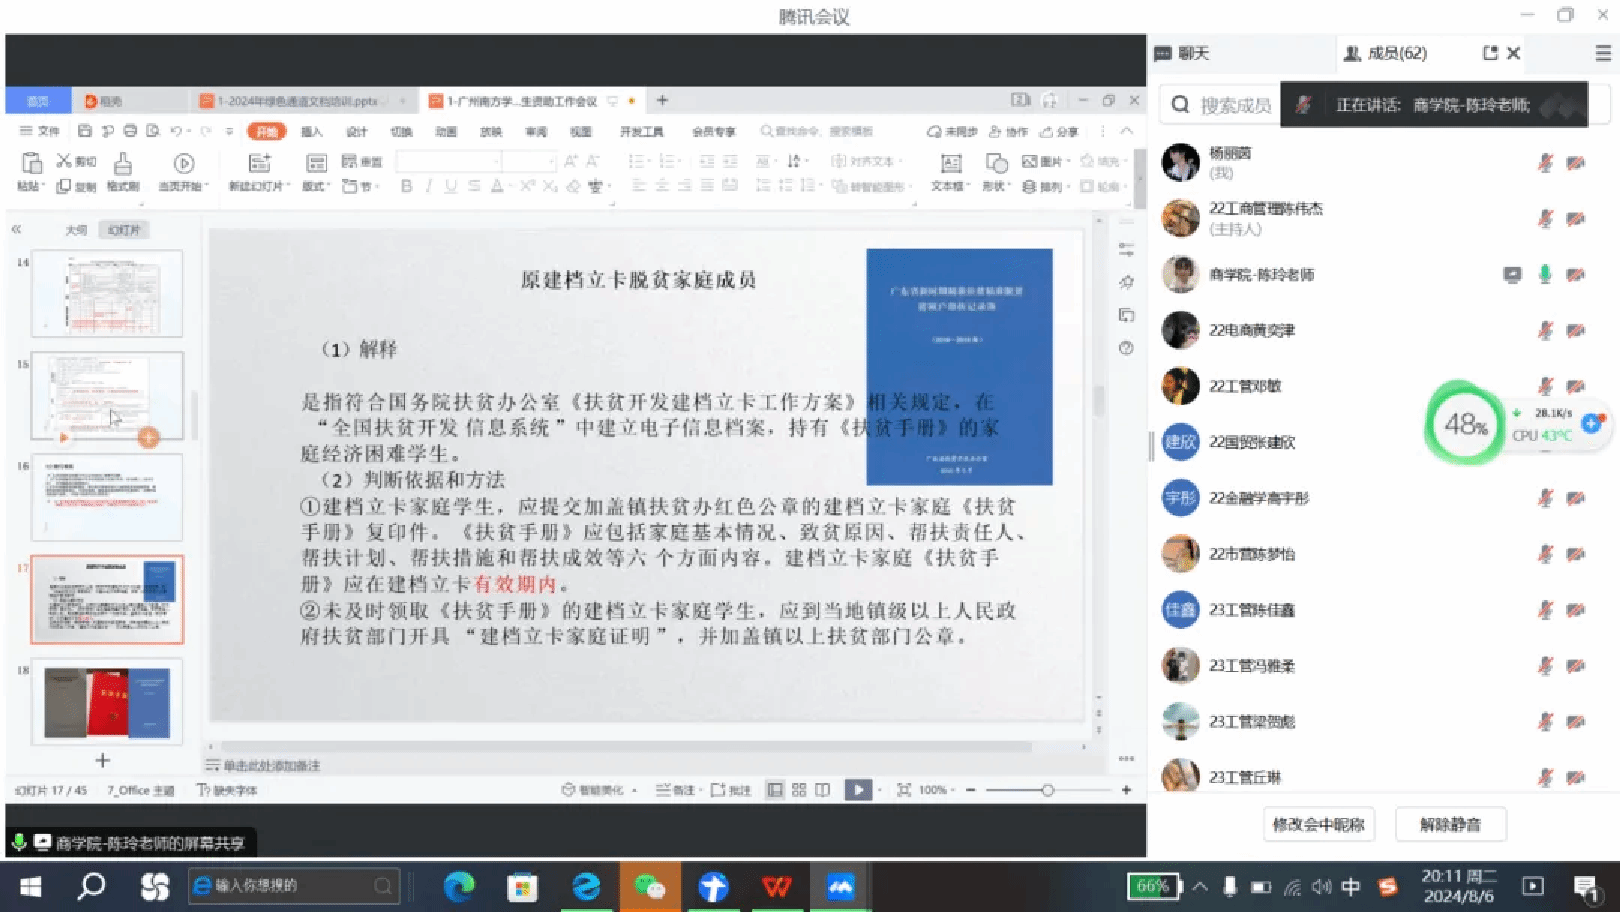Click the Windows search magnifier icon
The width and height of the screenshot is (1620, 912).
point(92,886)
